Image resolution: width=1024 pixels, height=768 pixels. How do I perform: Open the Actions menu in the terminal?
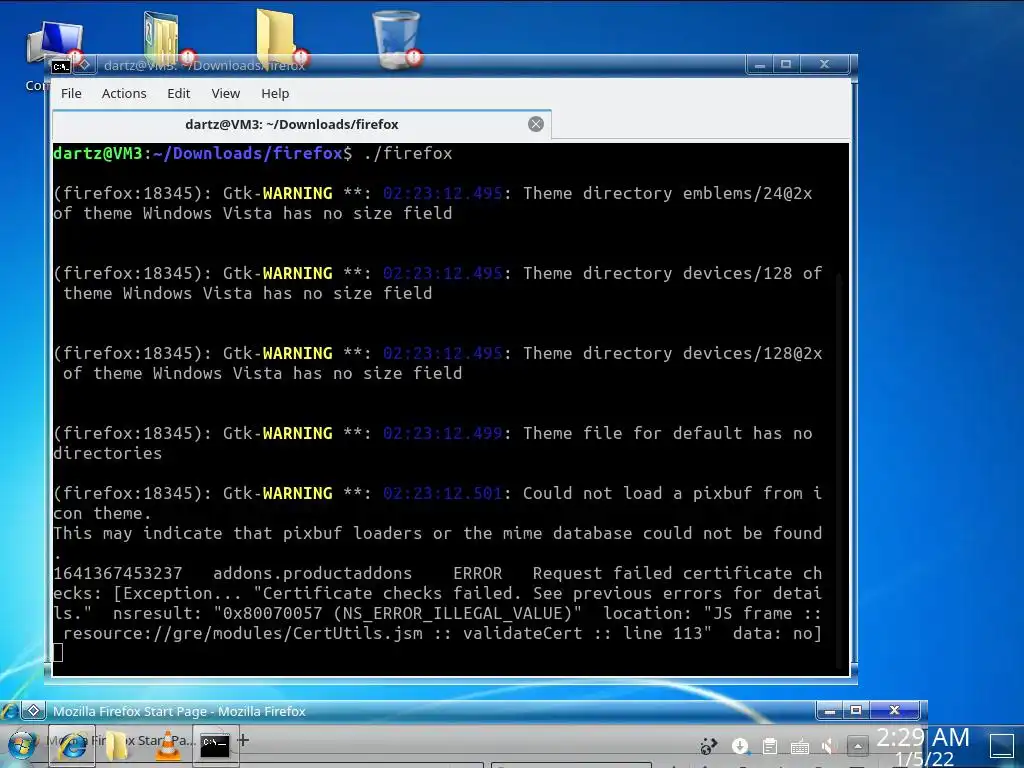[123, 93]
